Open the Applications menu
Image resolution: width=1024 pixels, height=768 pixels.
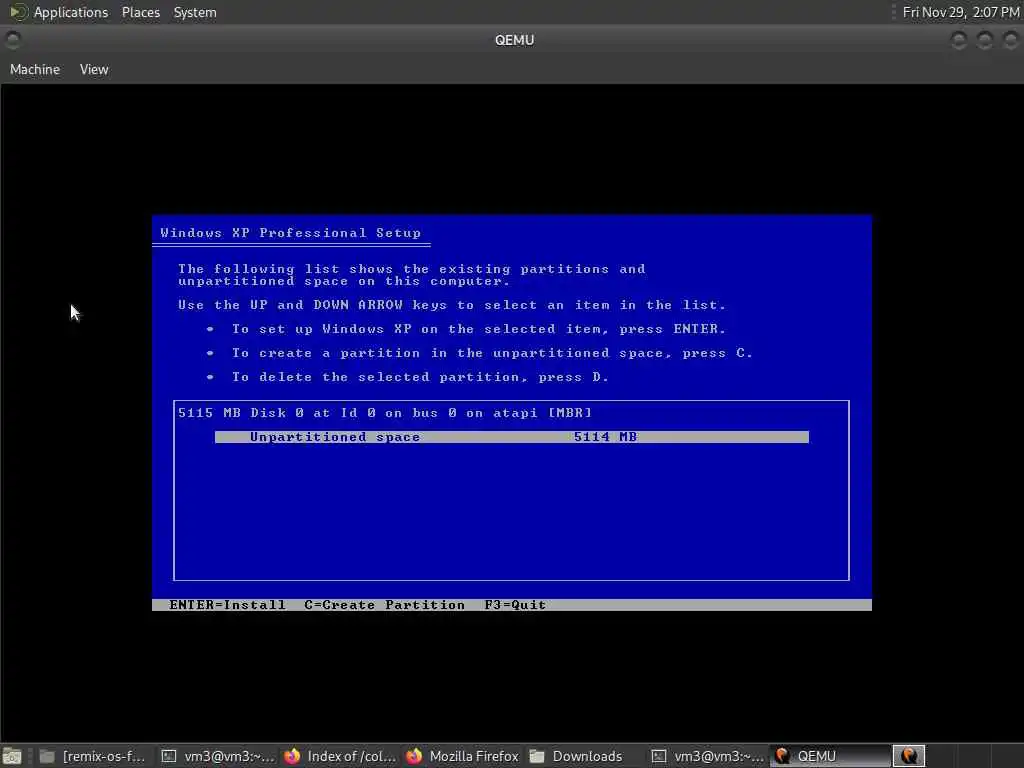click(x=71, y=12)
